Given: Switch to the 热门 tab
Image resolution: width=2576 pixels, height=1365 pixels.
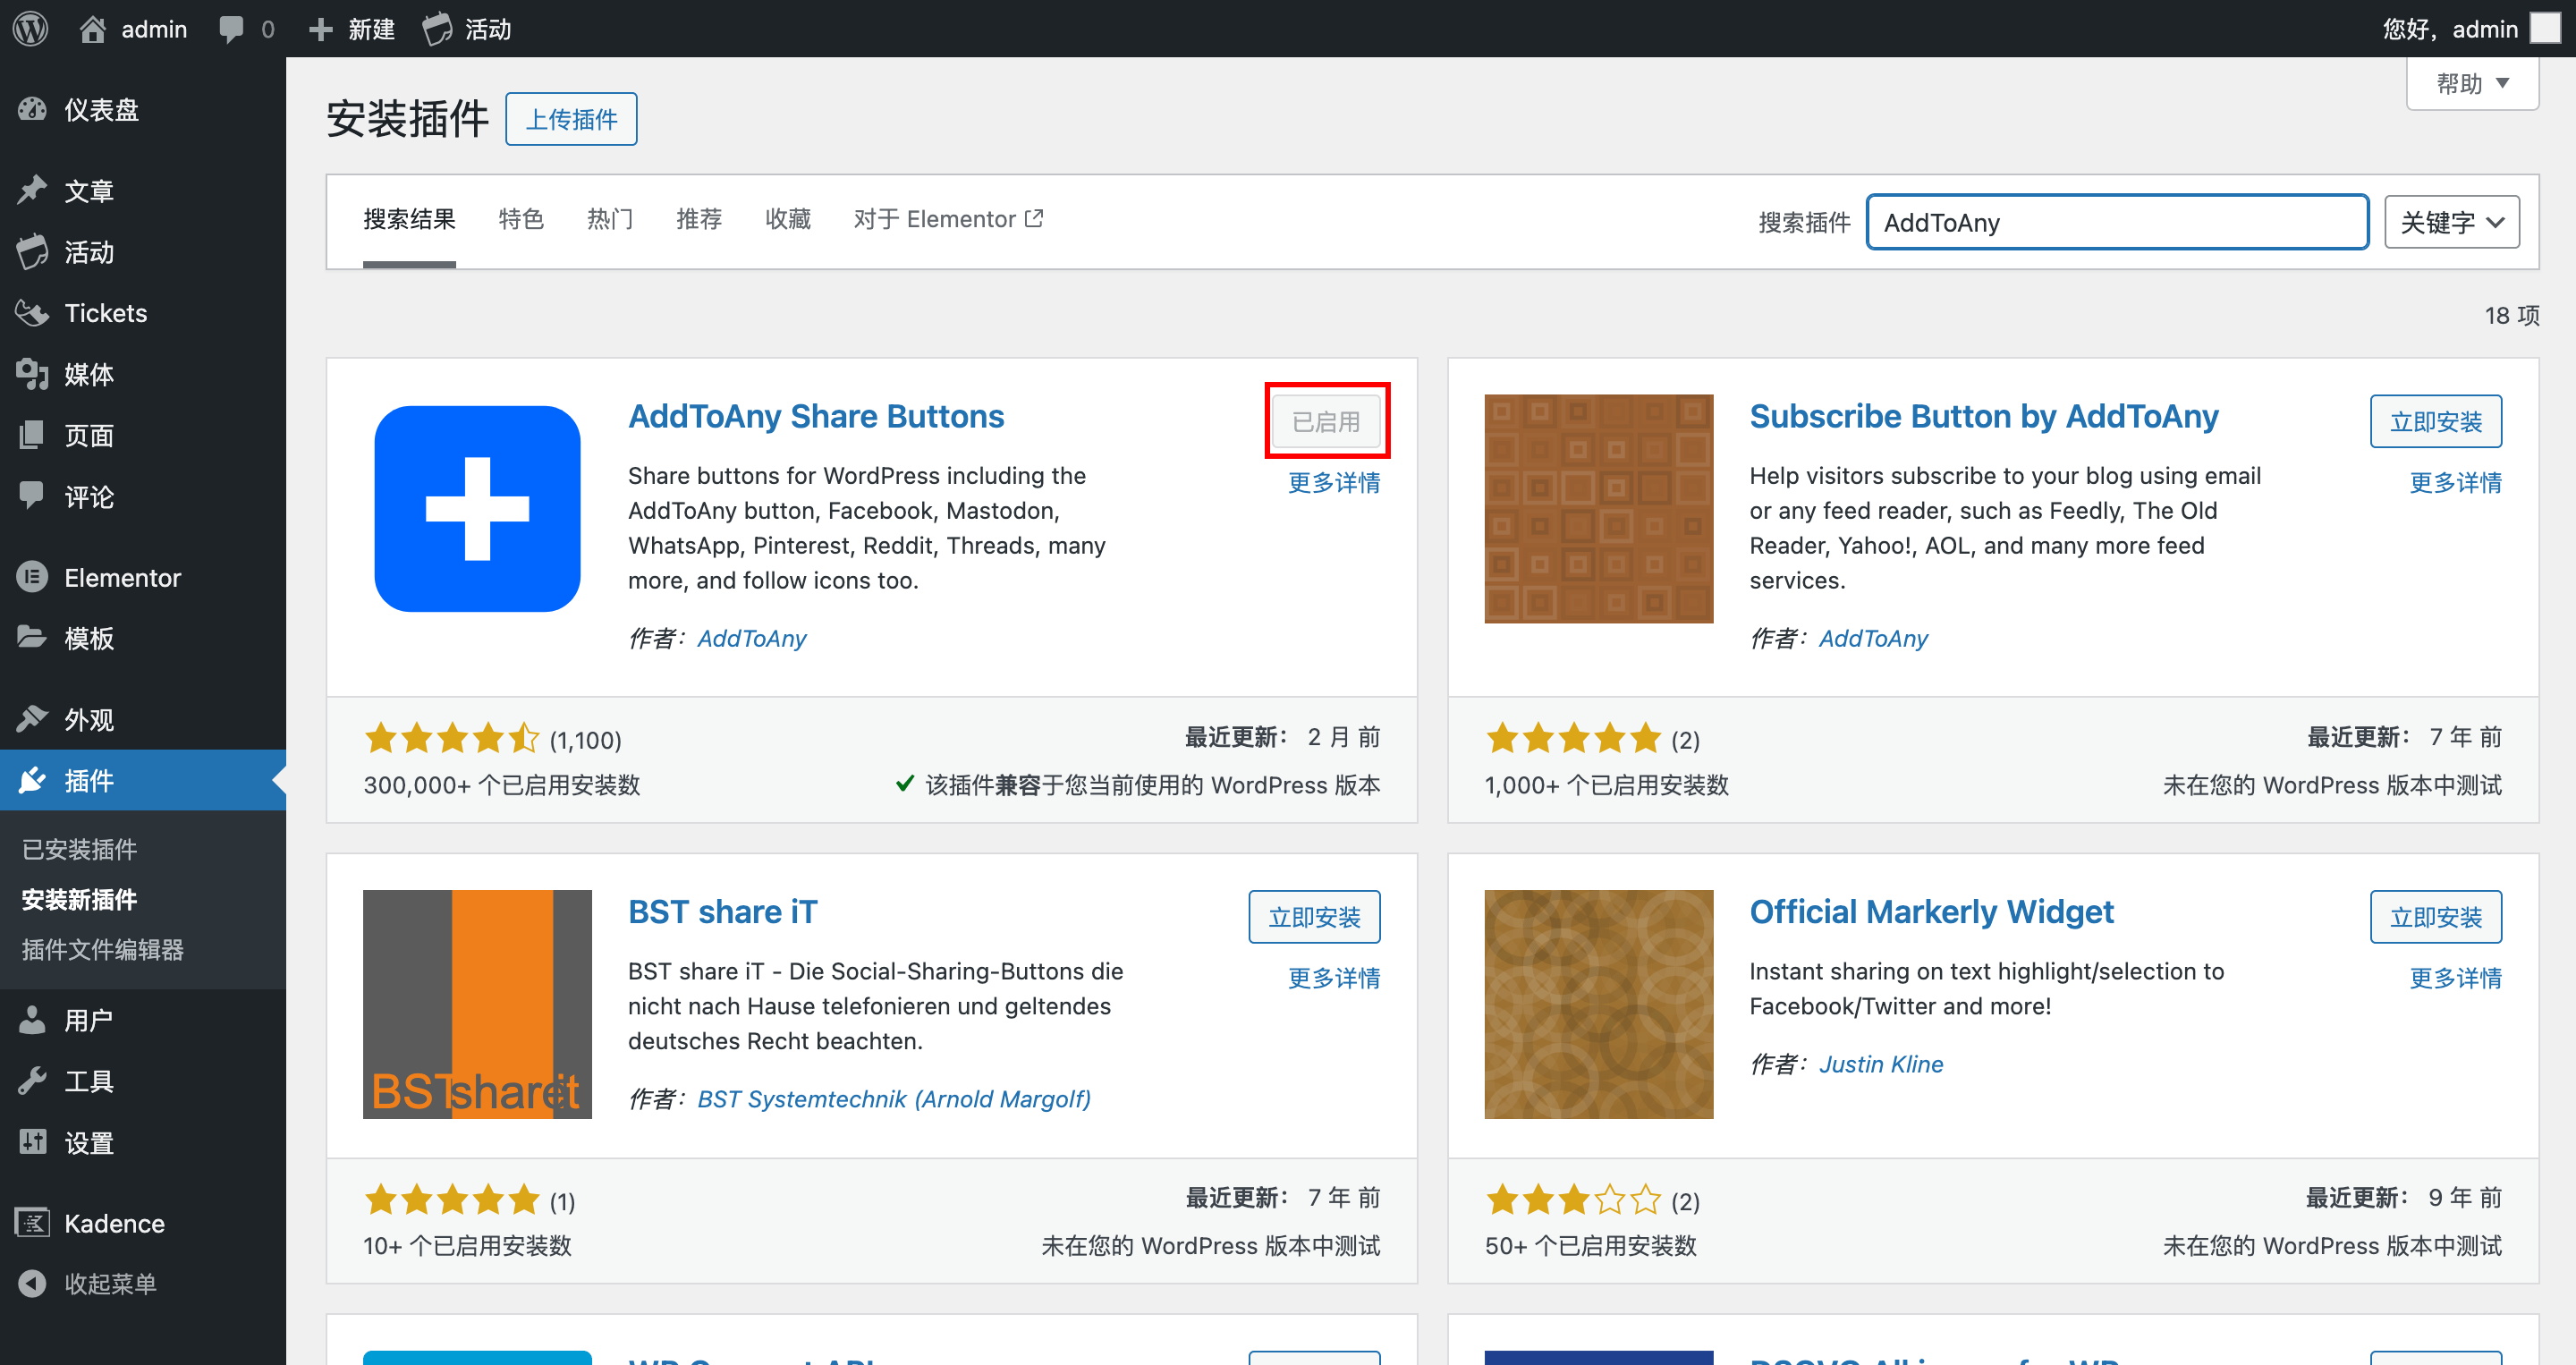Looking at the screenshot, I should [610, 219].
